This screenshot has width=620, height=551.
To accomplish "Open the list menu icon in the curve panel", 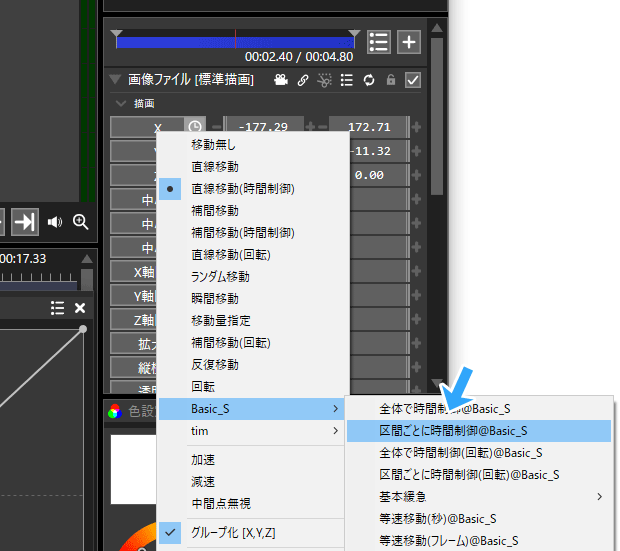I will click(58, 308).
